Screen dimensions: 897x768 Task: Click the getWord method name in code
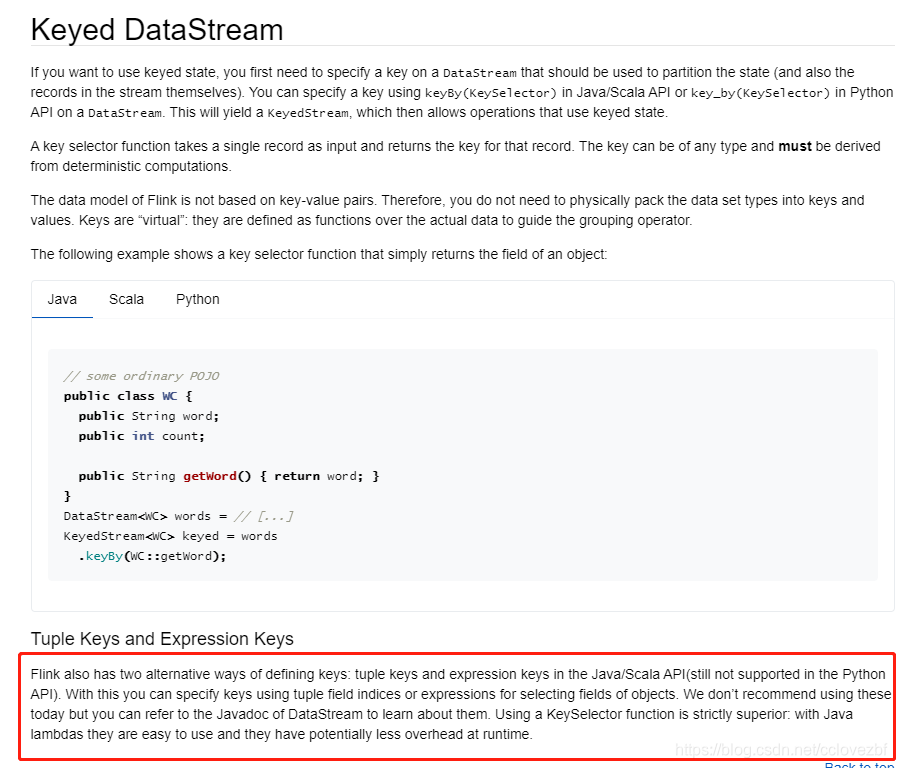coord(210,476)
